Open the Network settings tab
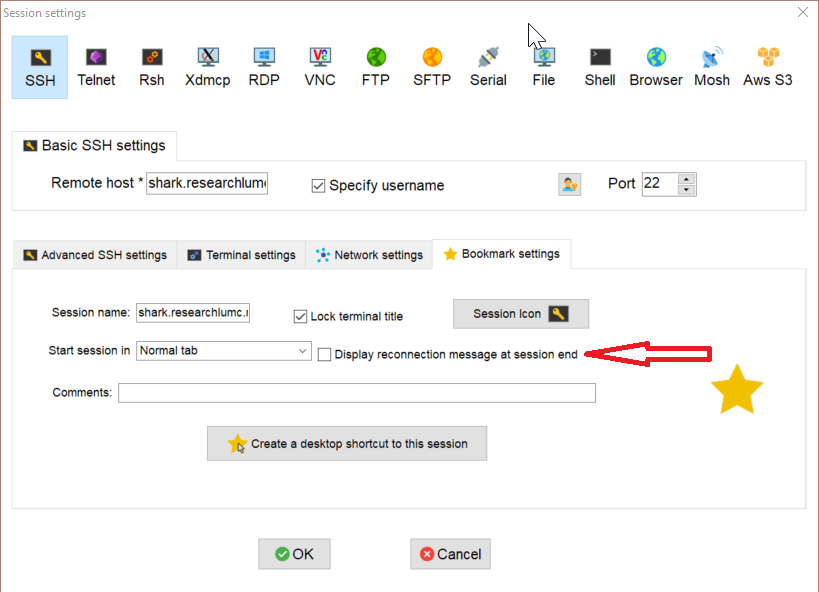This screenshot has width=819, height=592. pos(369,255)
